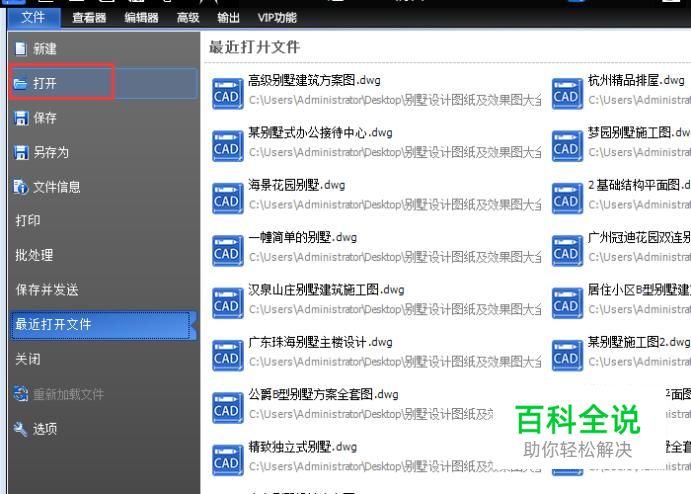The height and width of the screenshot is (494, 691).
Task: Switch to the 查看器 tab
Action: coord(89,18)
